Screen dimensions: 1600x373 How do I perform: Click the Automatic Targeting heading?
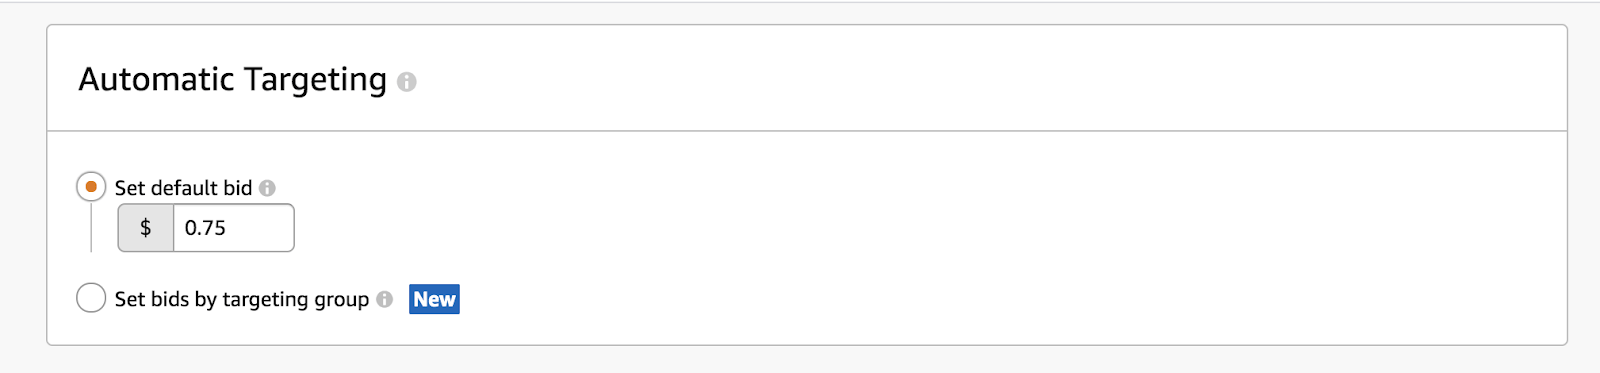[x=233, y=79]
